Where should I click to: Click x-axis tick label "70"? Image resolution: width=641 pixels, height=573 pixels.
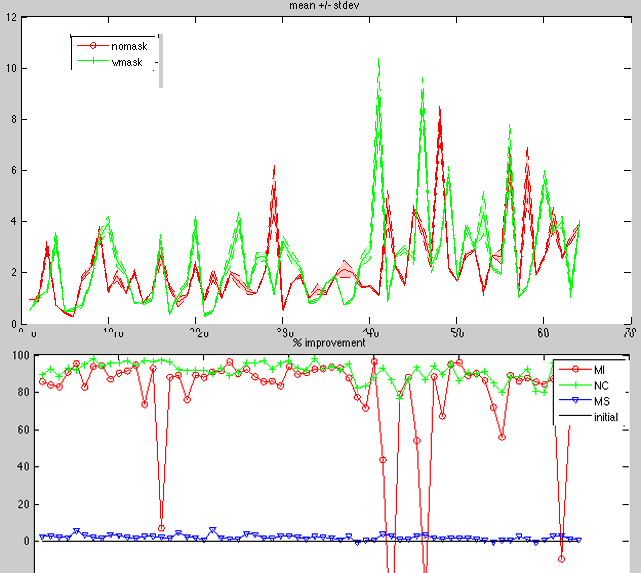point(628,332)
